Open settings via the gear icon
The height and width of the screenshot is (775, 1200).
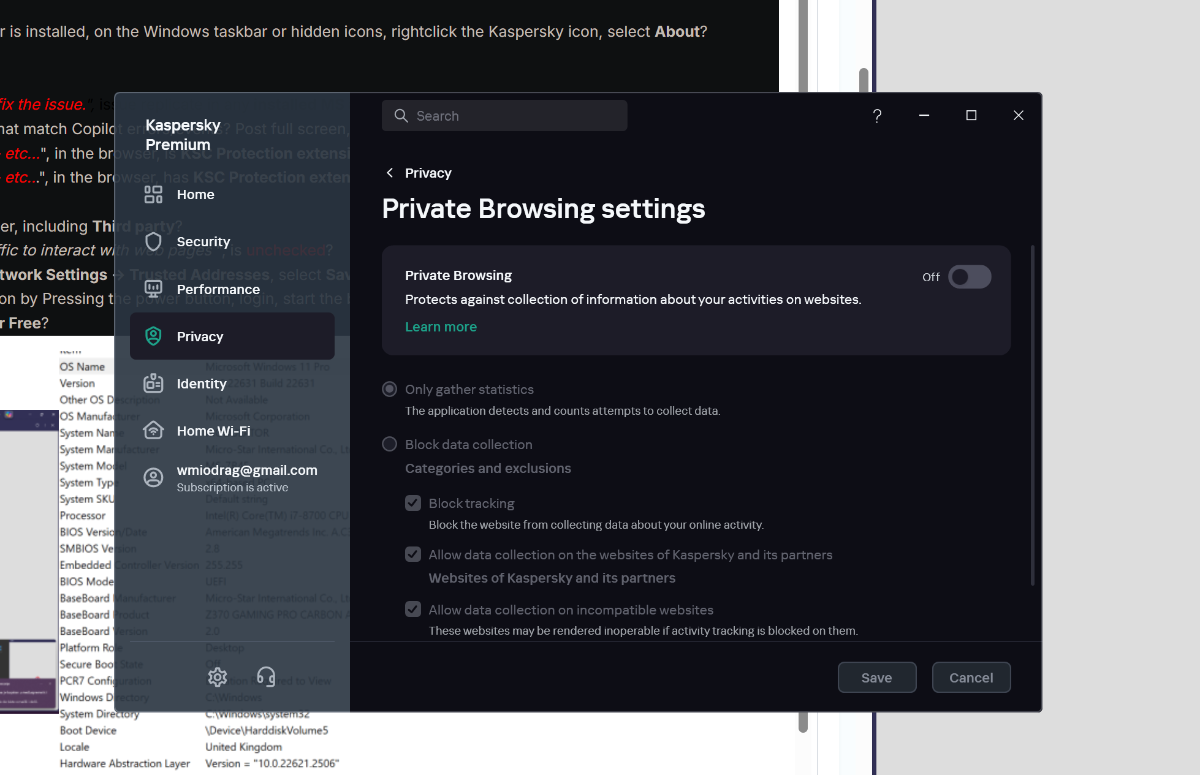pyautogui.click(x=217, y=677)
